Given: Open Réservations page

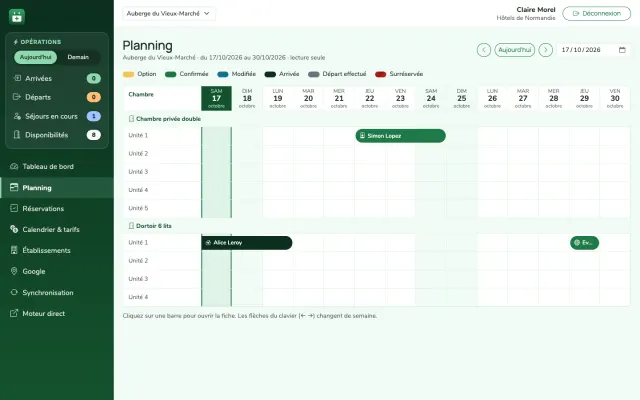Looking at the screenshot, I should (x=57, y=208).
